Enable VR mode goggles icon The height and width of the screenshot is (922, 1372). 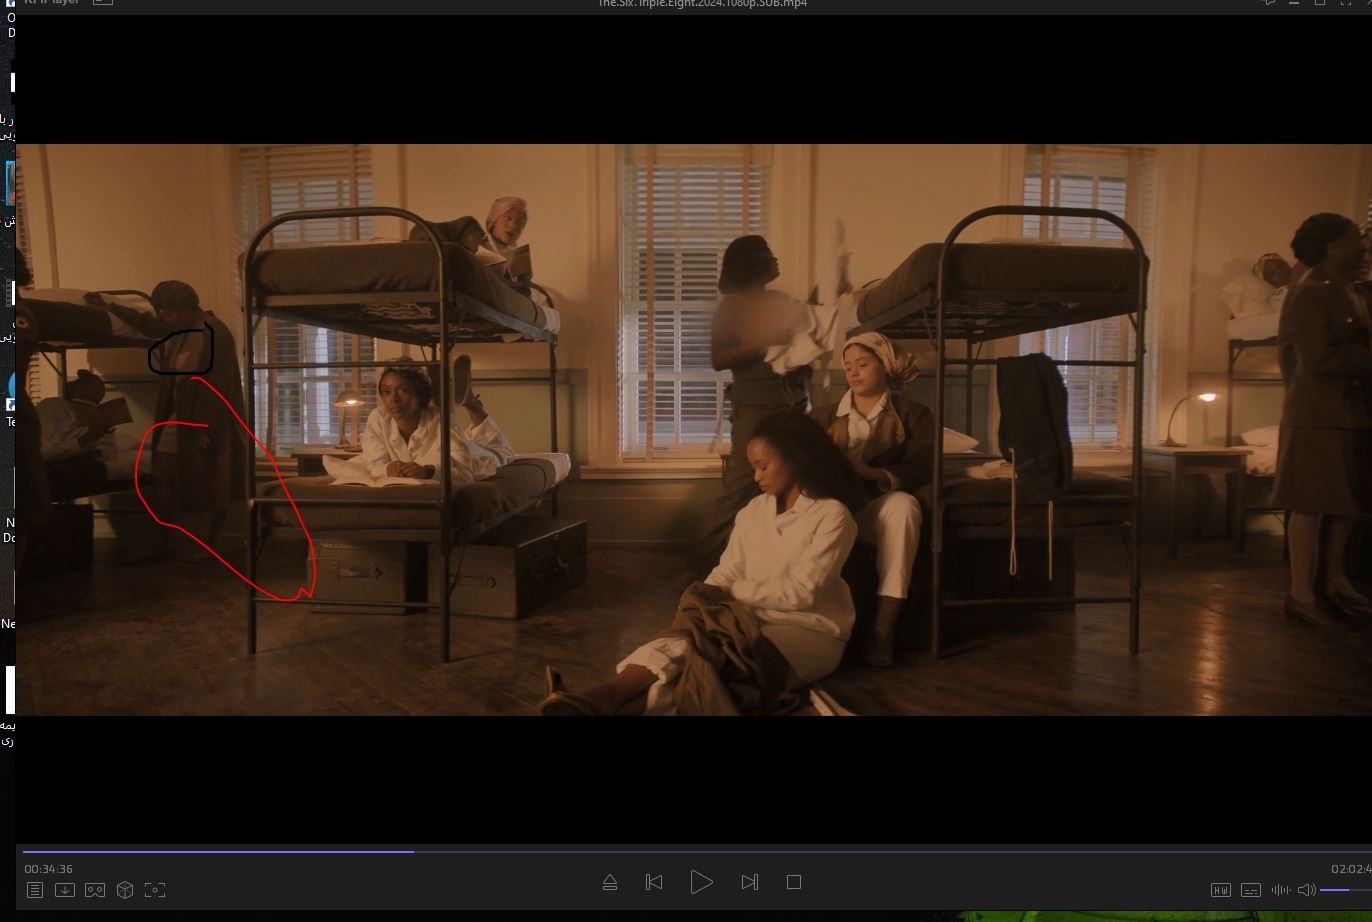tap(95, 890)
